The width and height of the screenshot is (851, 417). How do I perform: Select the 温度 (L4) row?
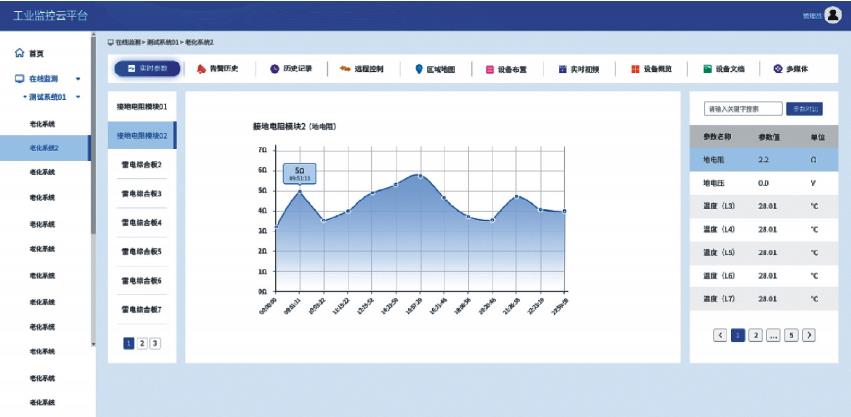tap(764, 230)
